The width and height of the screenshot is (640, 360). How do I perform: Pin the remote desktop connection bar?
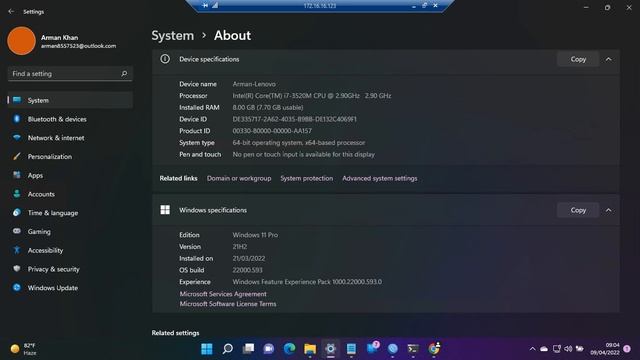point(205,5)
